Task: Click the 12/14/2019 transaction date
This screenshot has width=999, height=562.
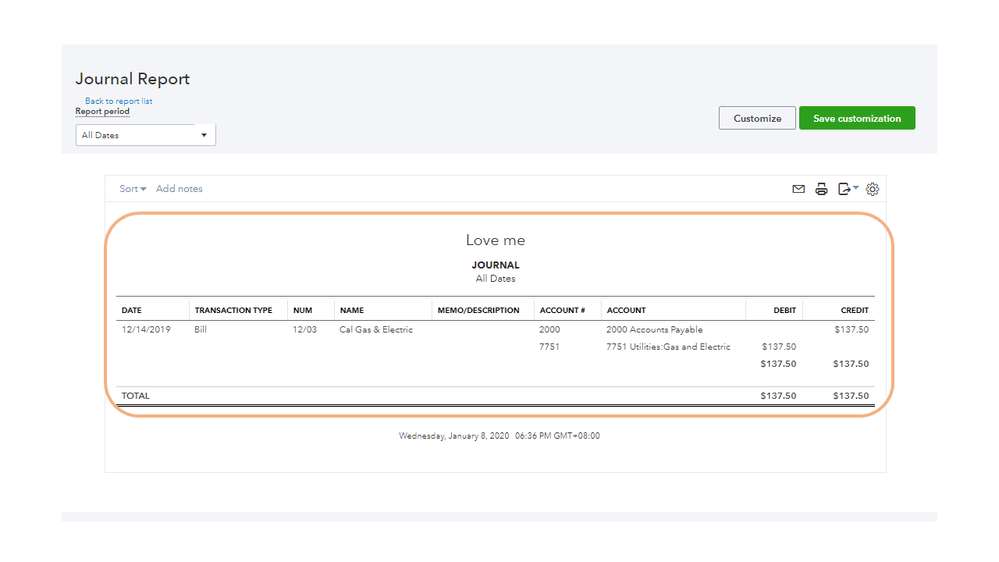Action: (146, 329)
